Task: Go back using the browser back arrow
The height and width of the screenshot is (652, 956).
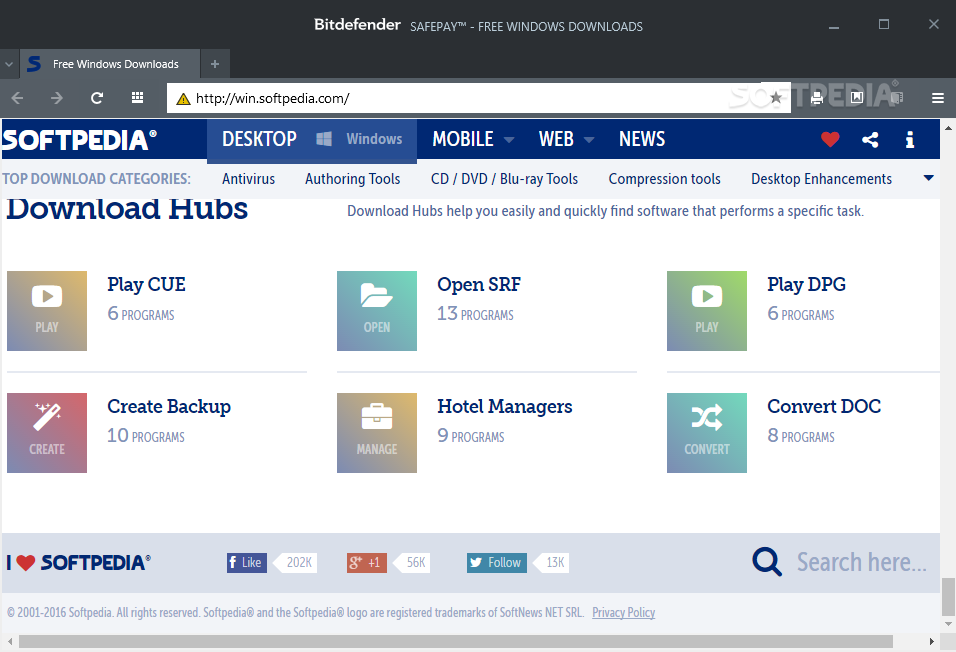Action: [x=17, y=98]
